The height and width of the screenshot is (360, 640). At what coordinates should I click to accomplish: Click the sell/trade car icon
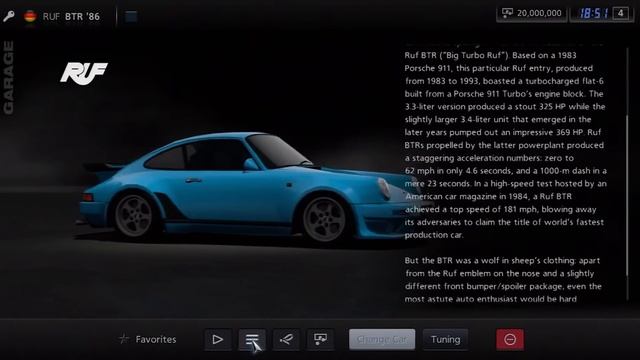(x=320, y=339)
